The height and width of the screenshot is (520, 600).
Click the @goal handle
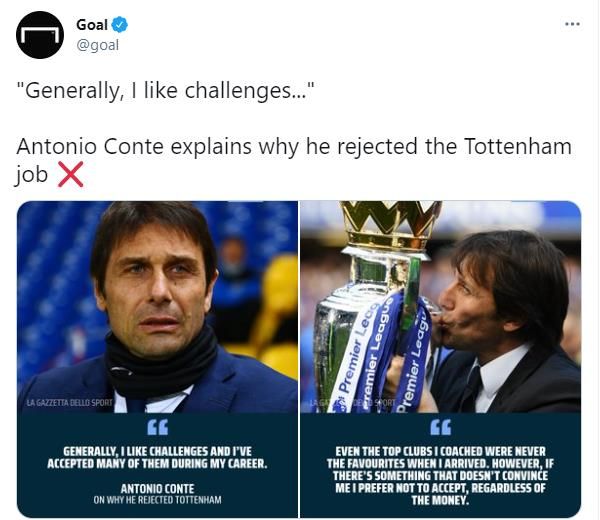pyautogui.click(x=97, y=45)
